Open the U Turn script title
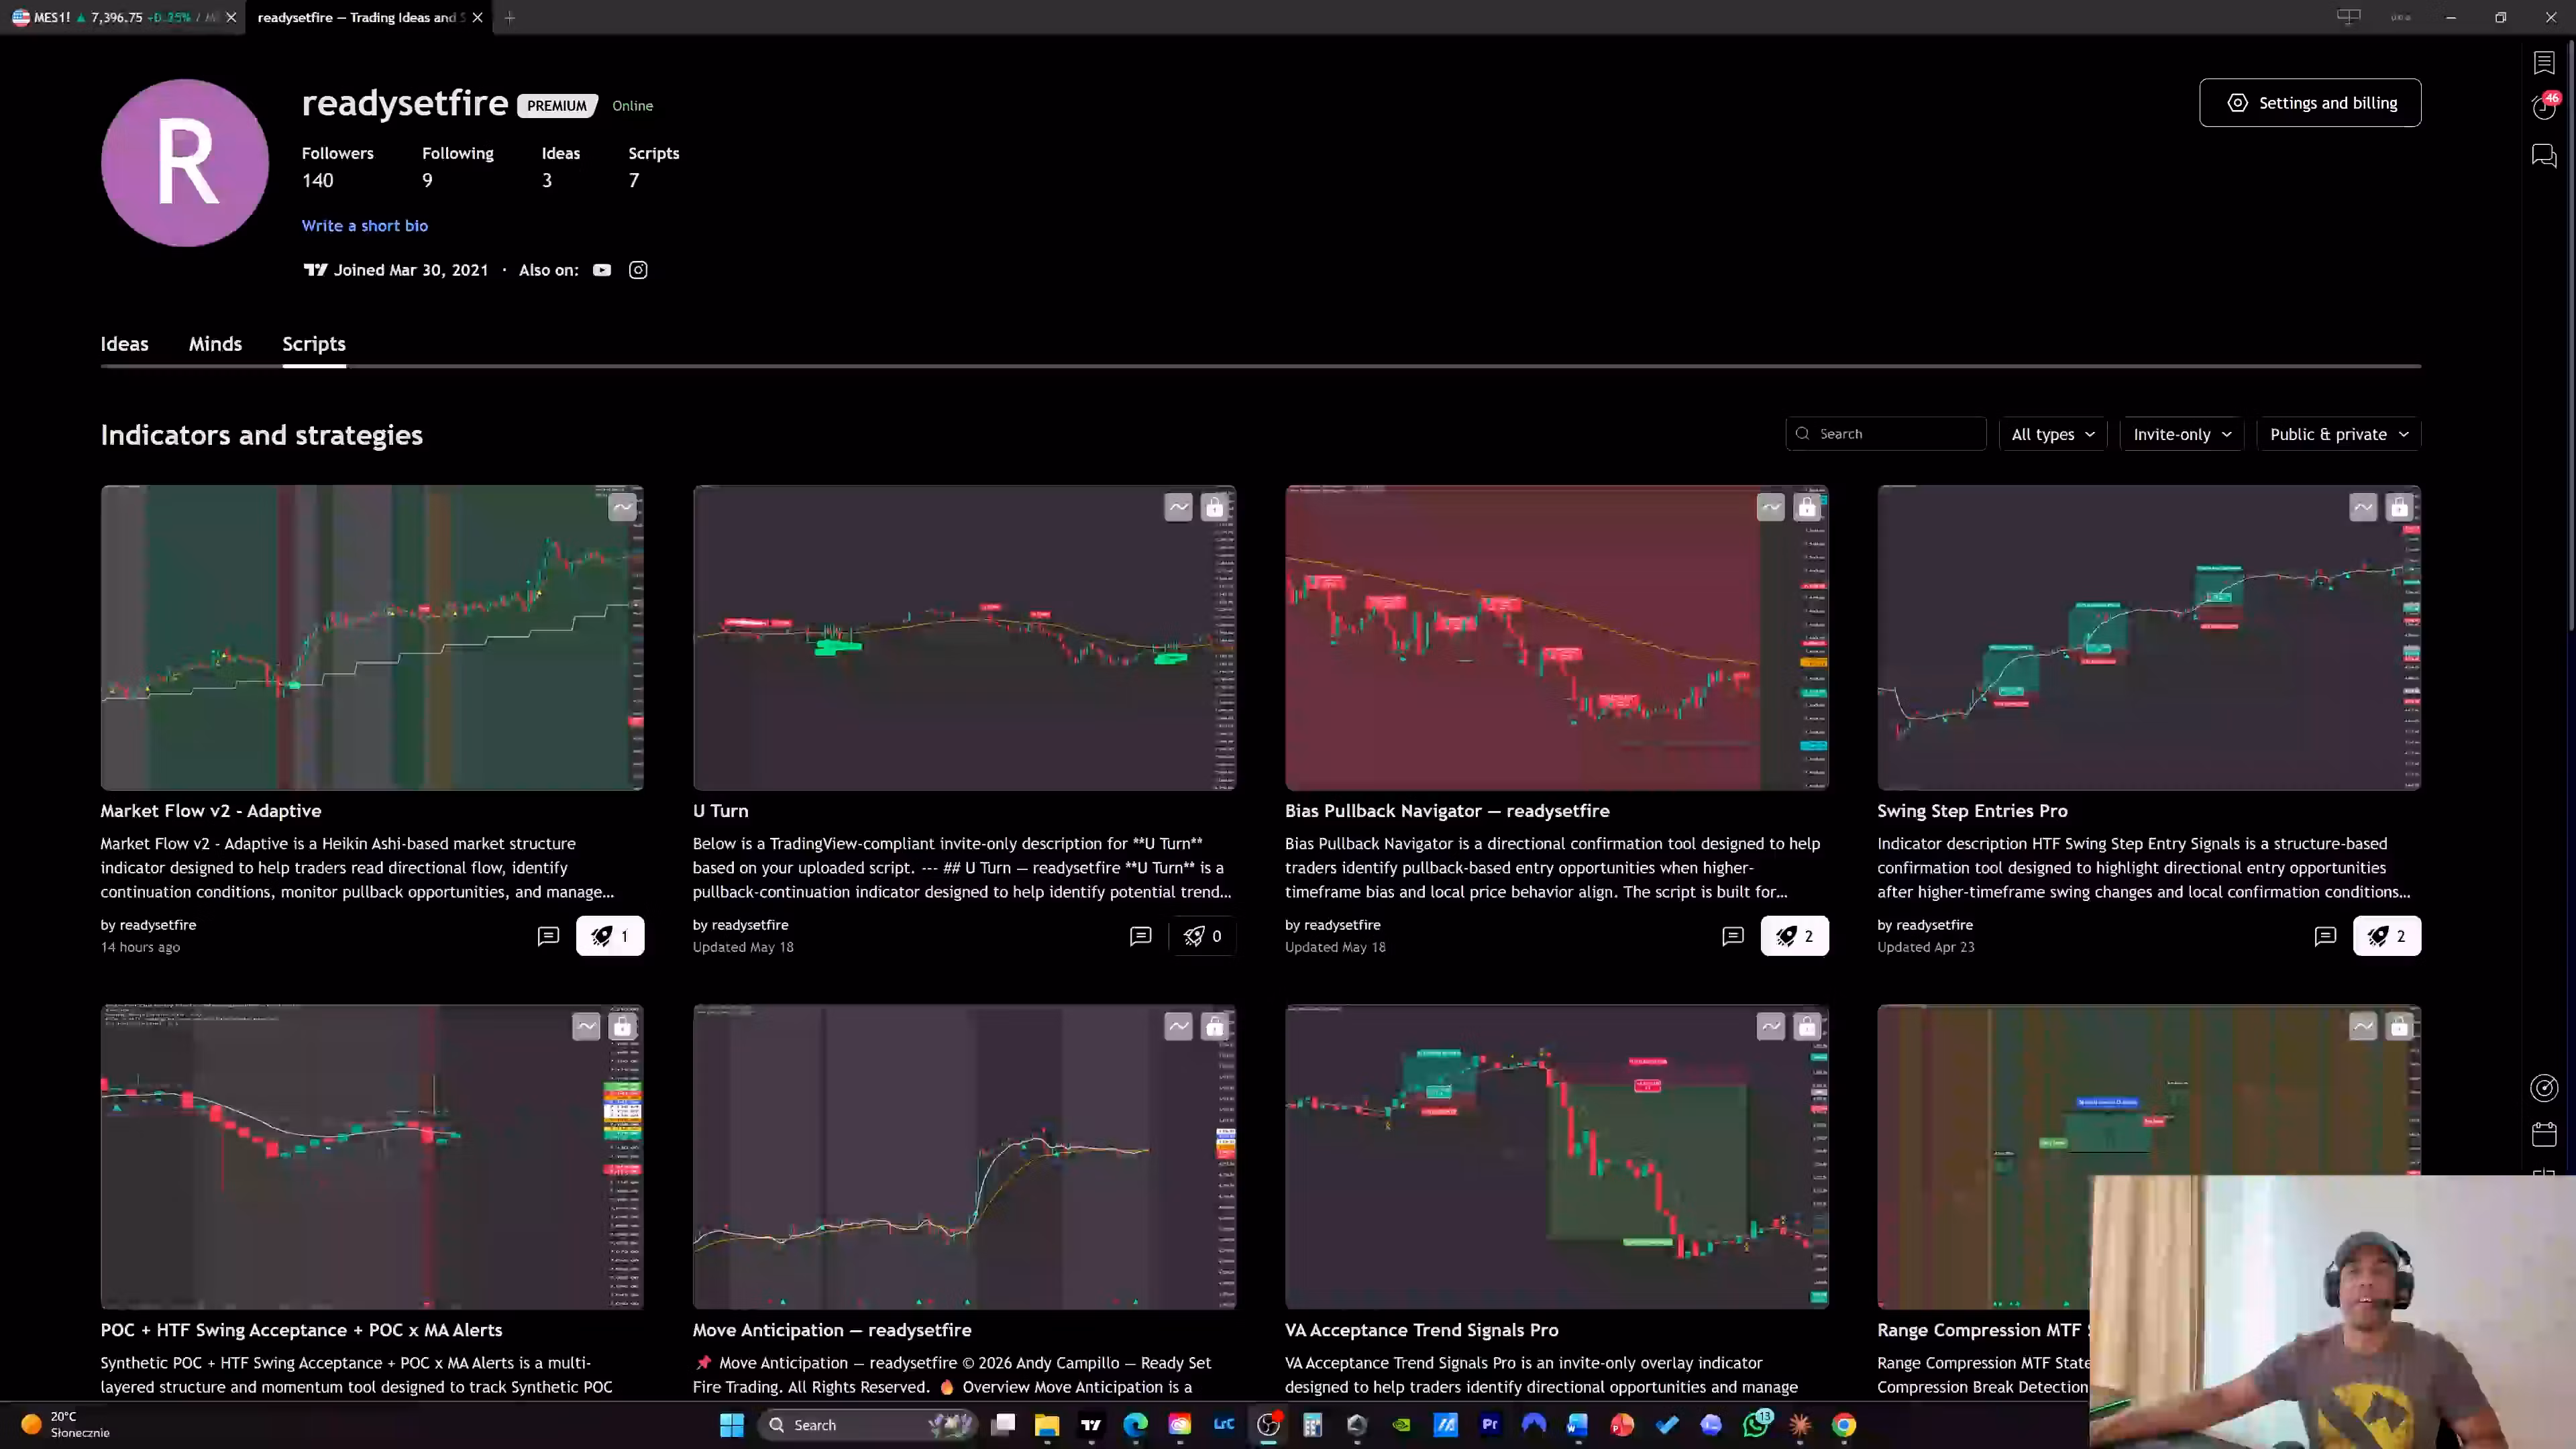Image resolution: width=2576 pixels, height=1449 pixels. click(720, 811)
